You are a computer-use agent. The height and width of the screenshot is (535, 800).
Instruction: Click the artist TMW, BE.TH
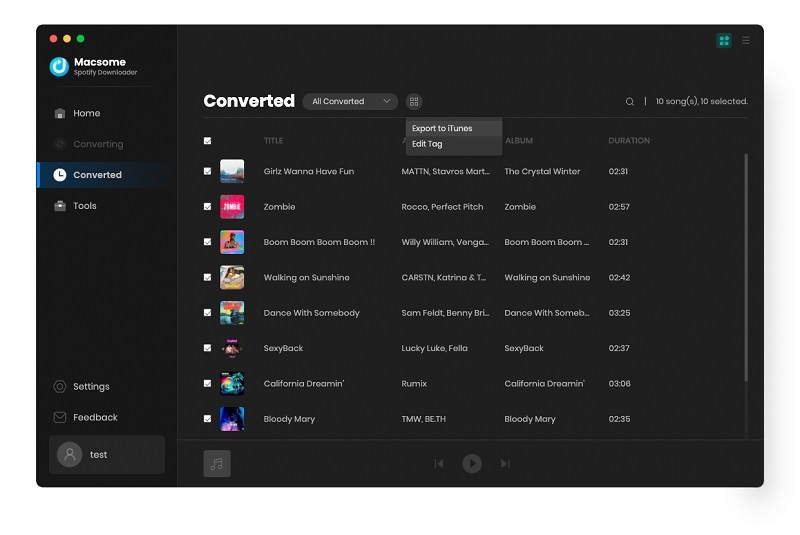[423, 419]
